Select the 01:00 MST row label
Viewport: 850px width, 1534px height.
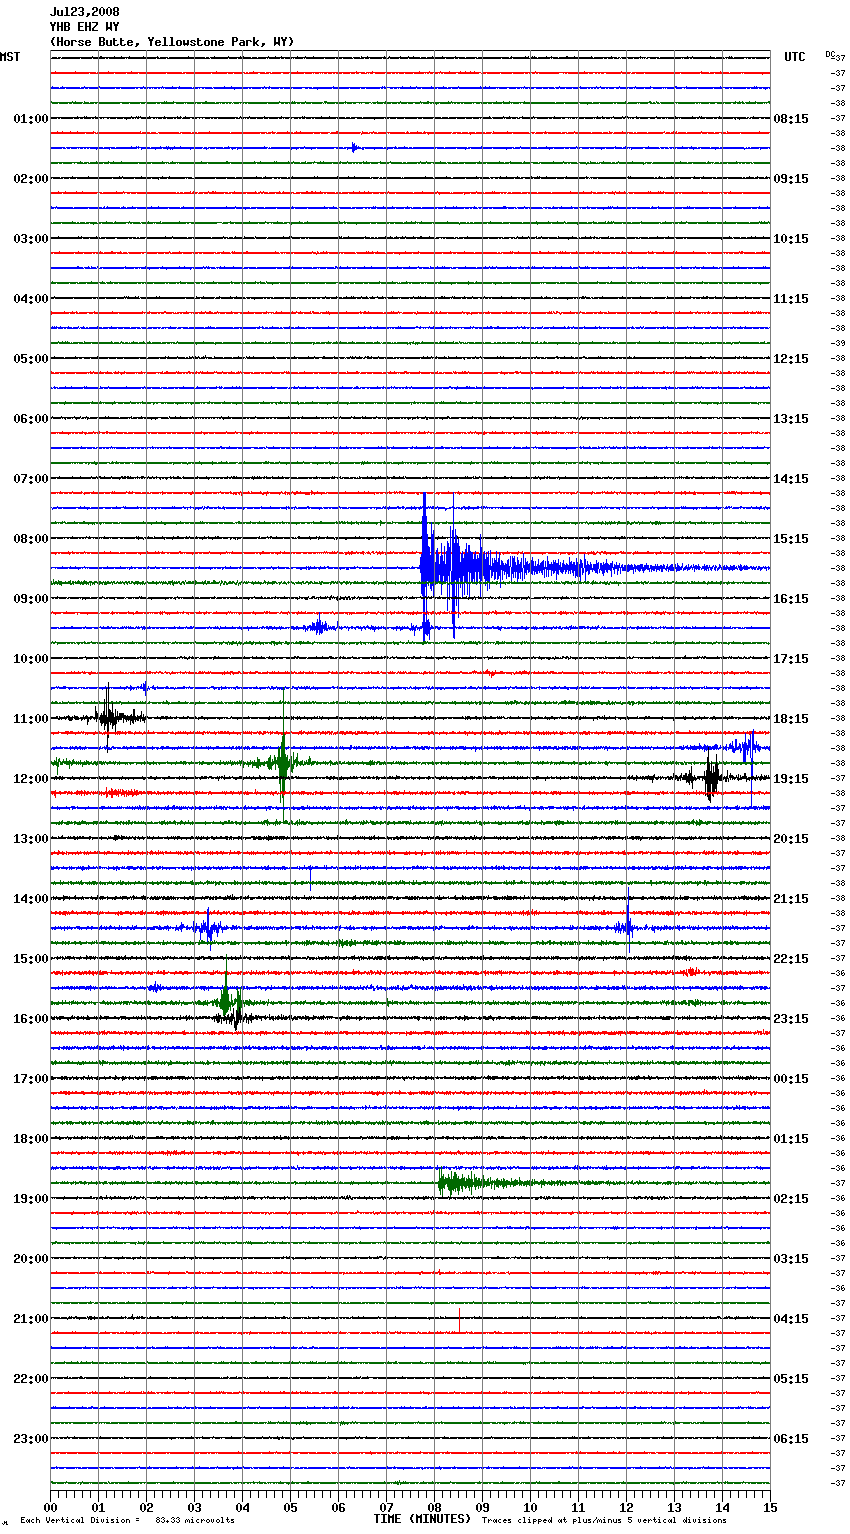31,119
